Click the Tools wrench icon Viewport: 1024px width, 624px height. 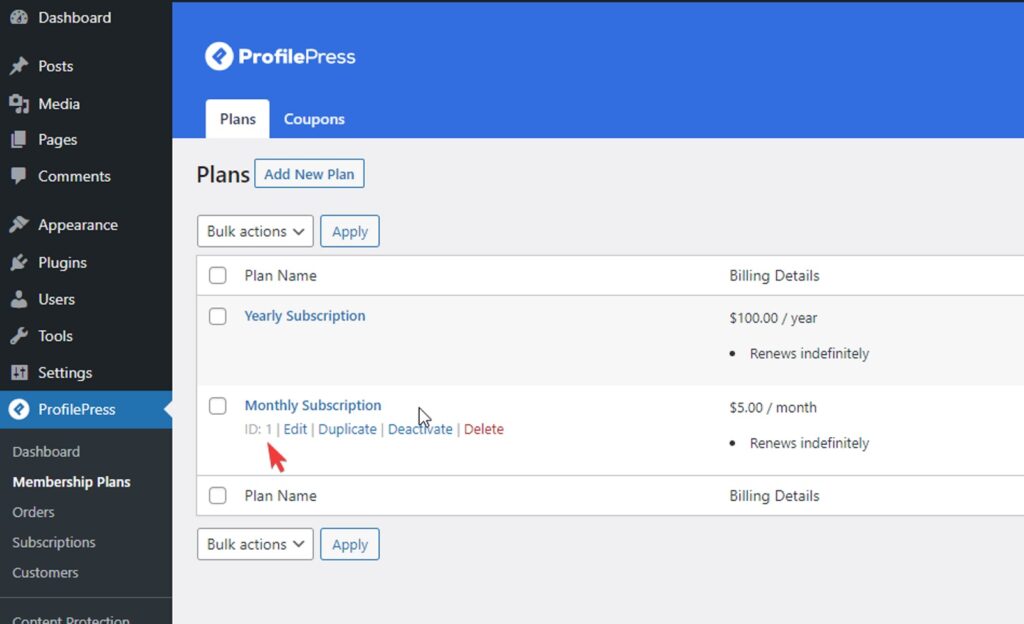[x=19, y=335]
